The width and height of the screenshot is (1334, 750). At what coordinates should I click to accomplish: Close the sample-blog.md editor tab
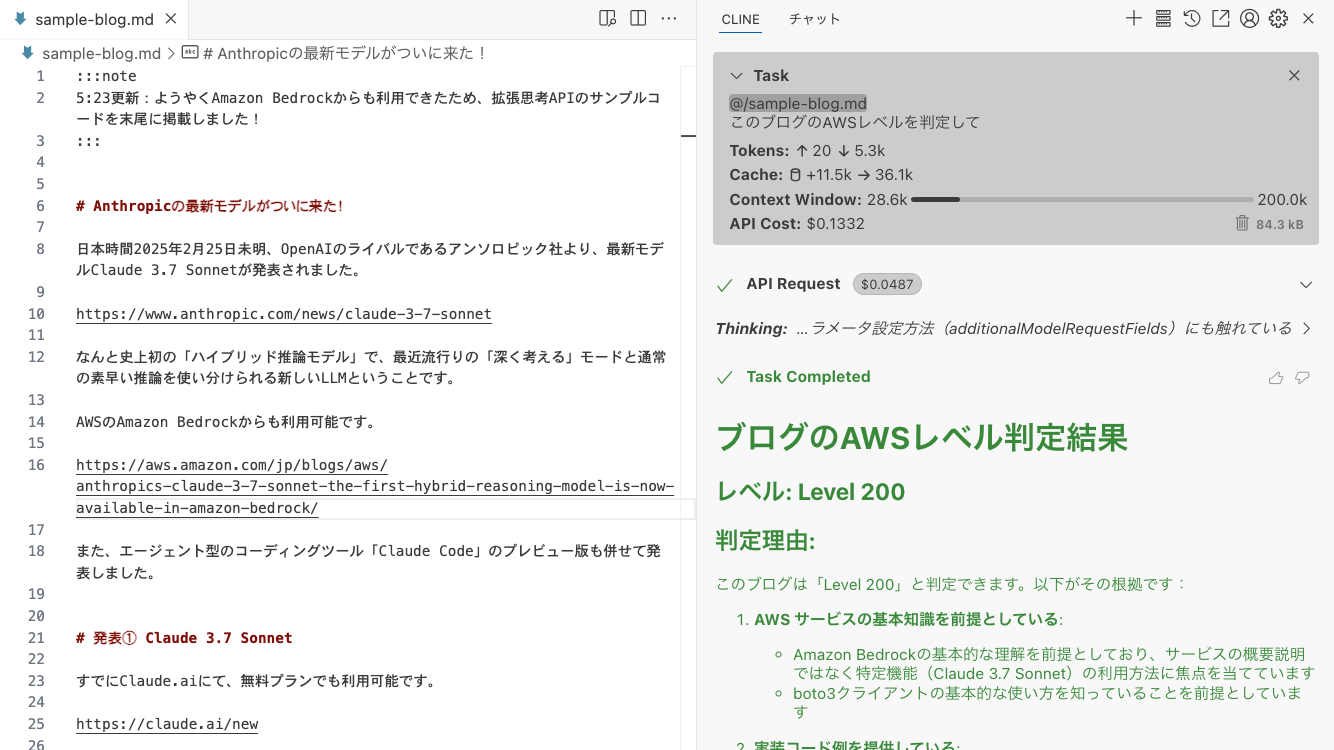(x=171, y=19)
